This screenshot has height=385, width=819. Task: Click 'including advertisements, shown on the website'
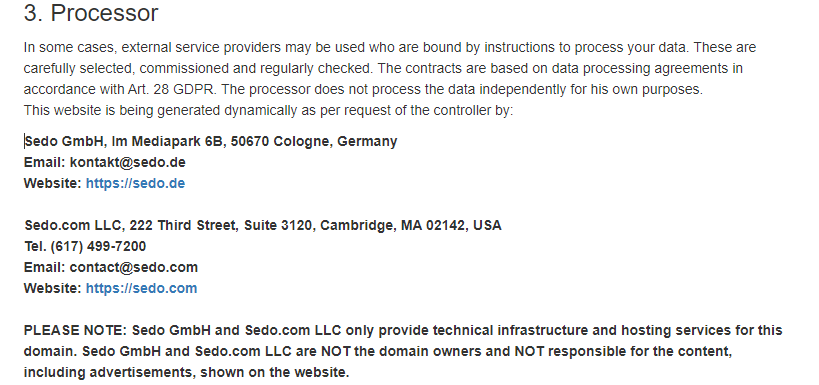click(x=186, y=372)
